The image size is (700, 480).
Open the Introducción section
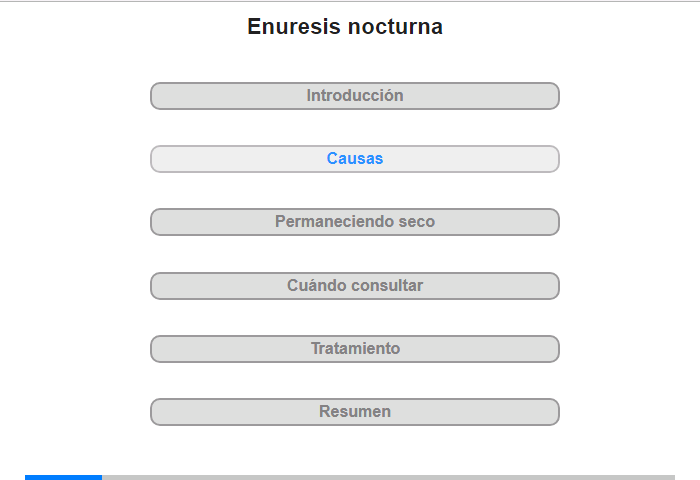click(355, 96)
